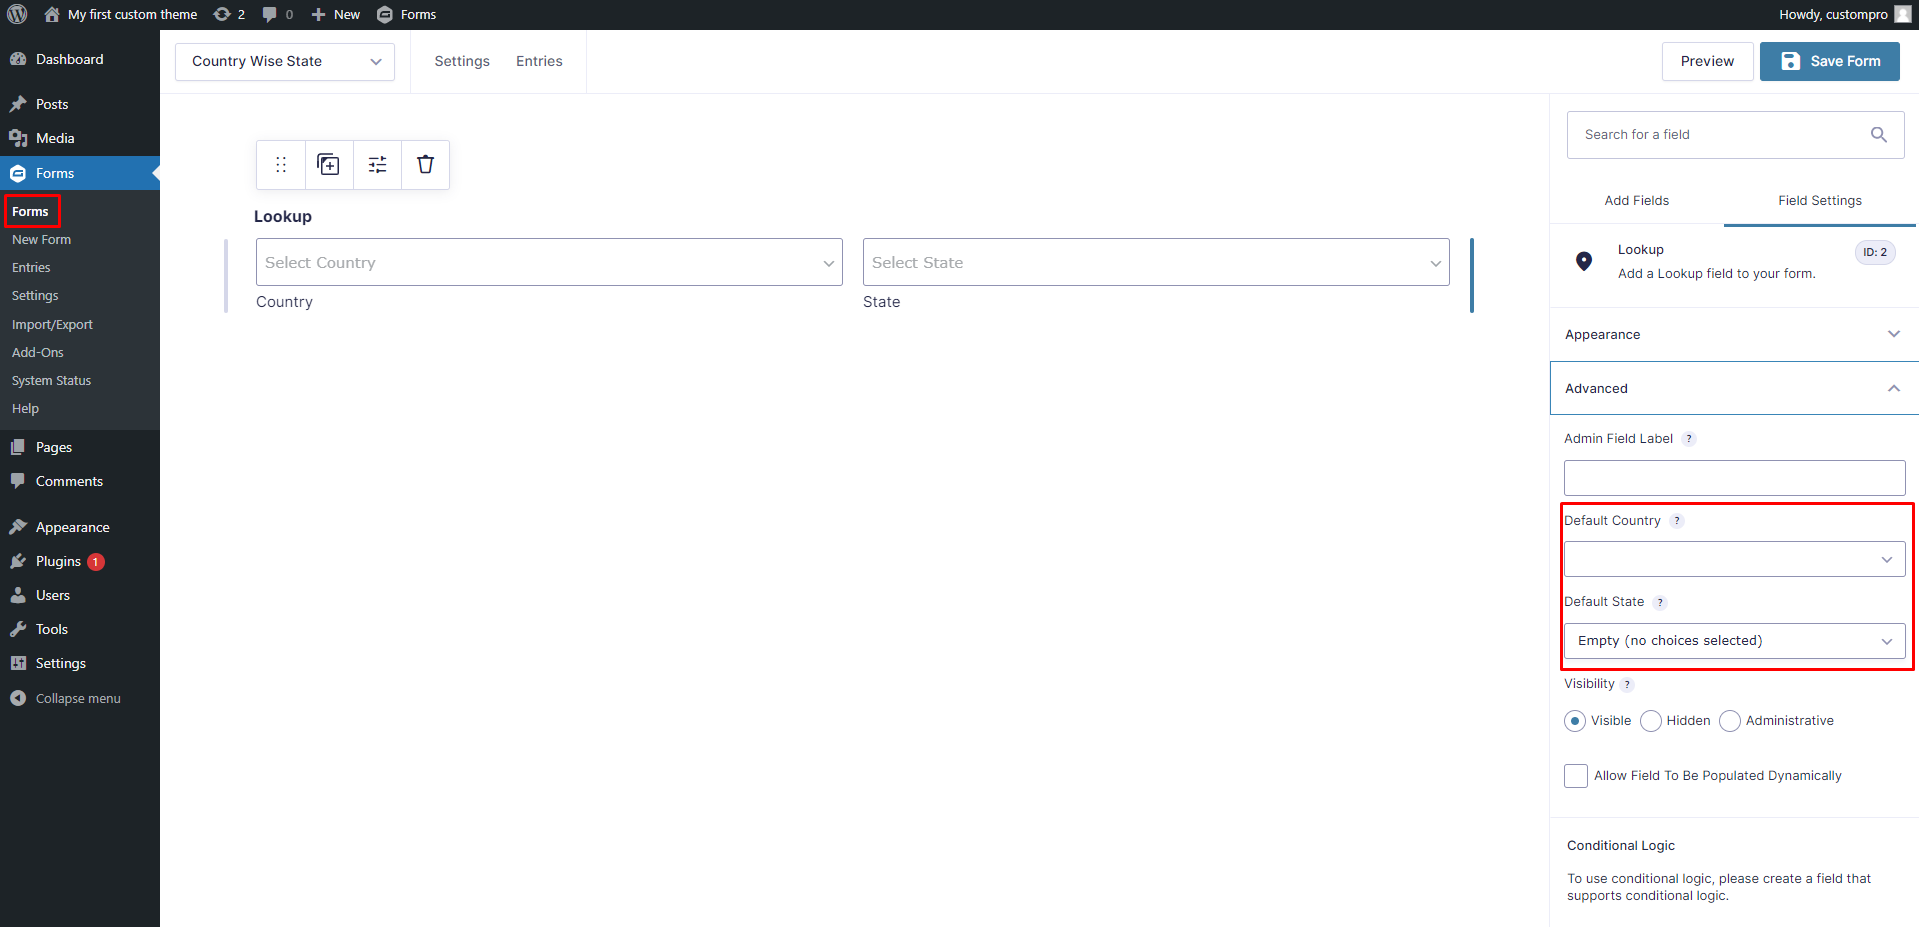Switch to the Field Settings tab
Screen dimensions: 1919x927
tap(1820, 200)
